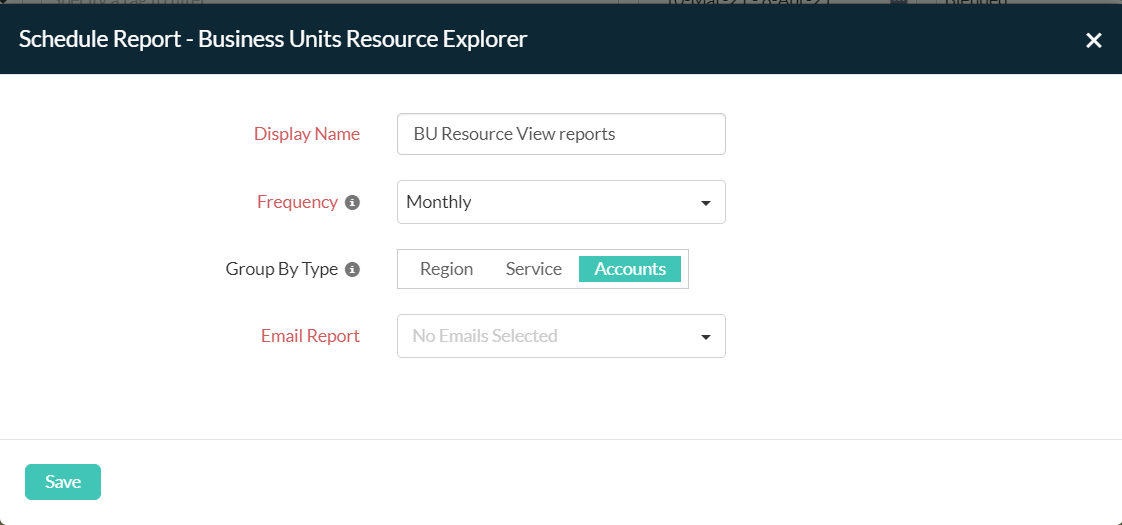This screenshot has height=525, width=1122.
Task: Select Accounts group by option
Action: point(630,269)
